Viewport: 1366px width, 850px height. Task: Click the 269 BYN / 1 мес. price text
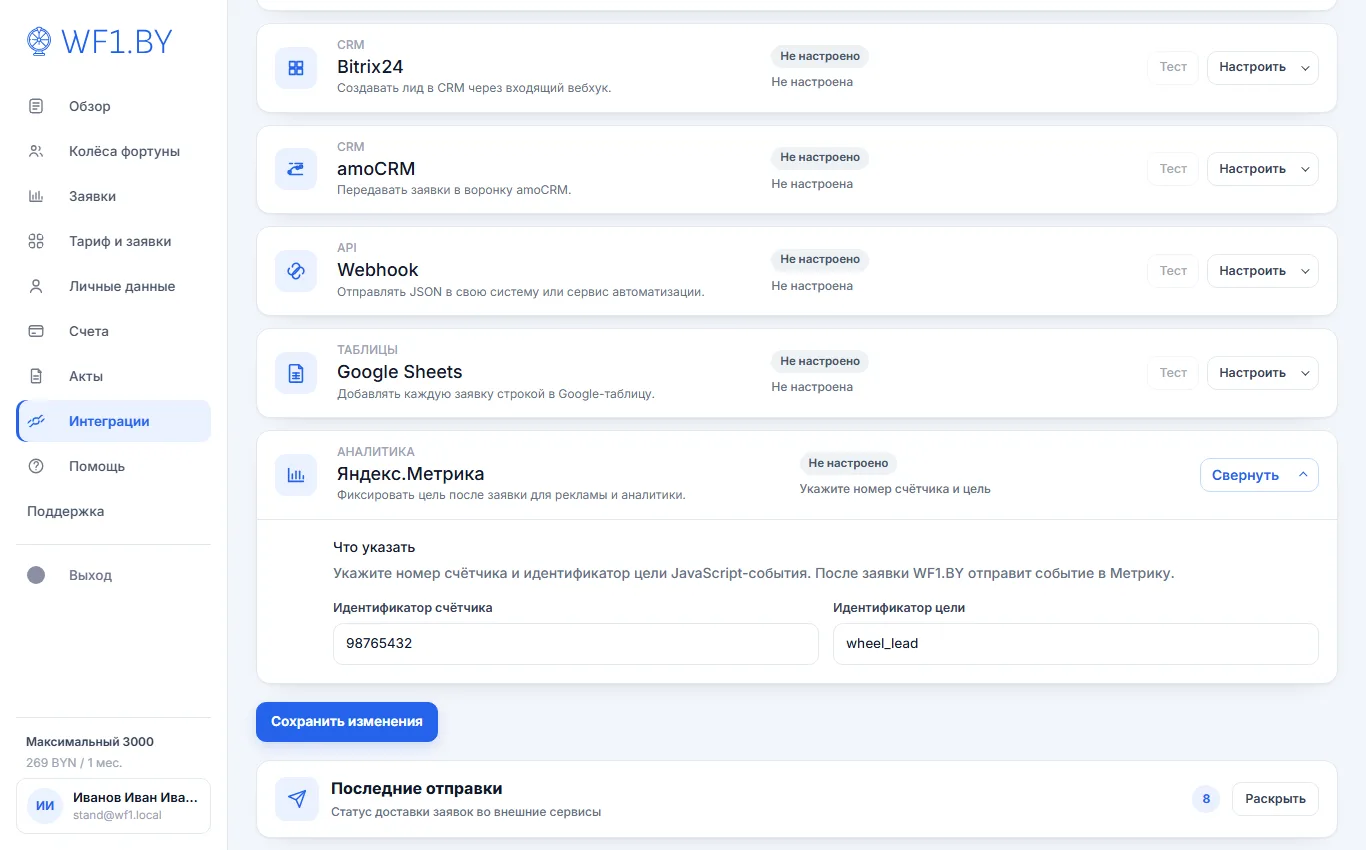[74, 763]
